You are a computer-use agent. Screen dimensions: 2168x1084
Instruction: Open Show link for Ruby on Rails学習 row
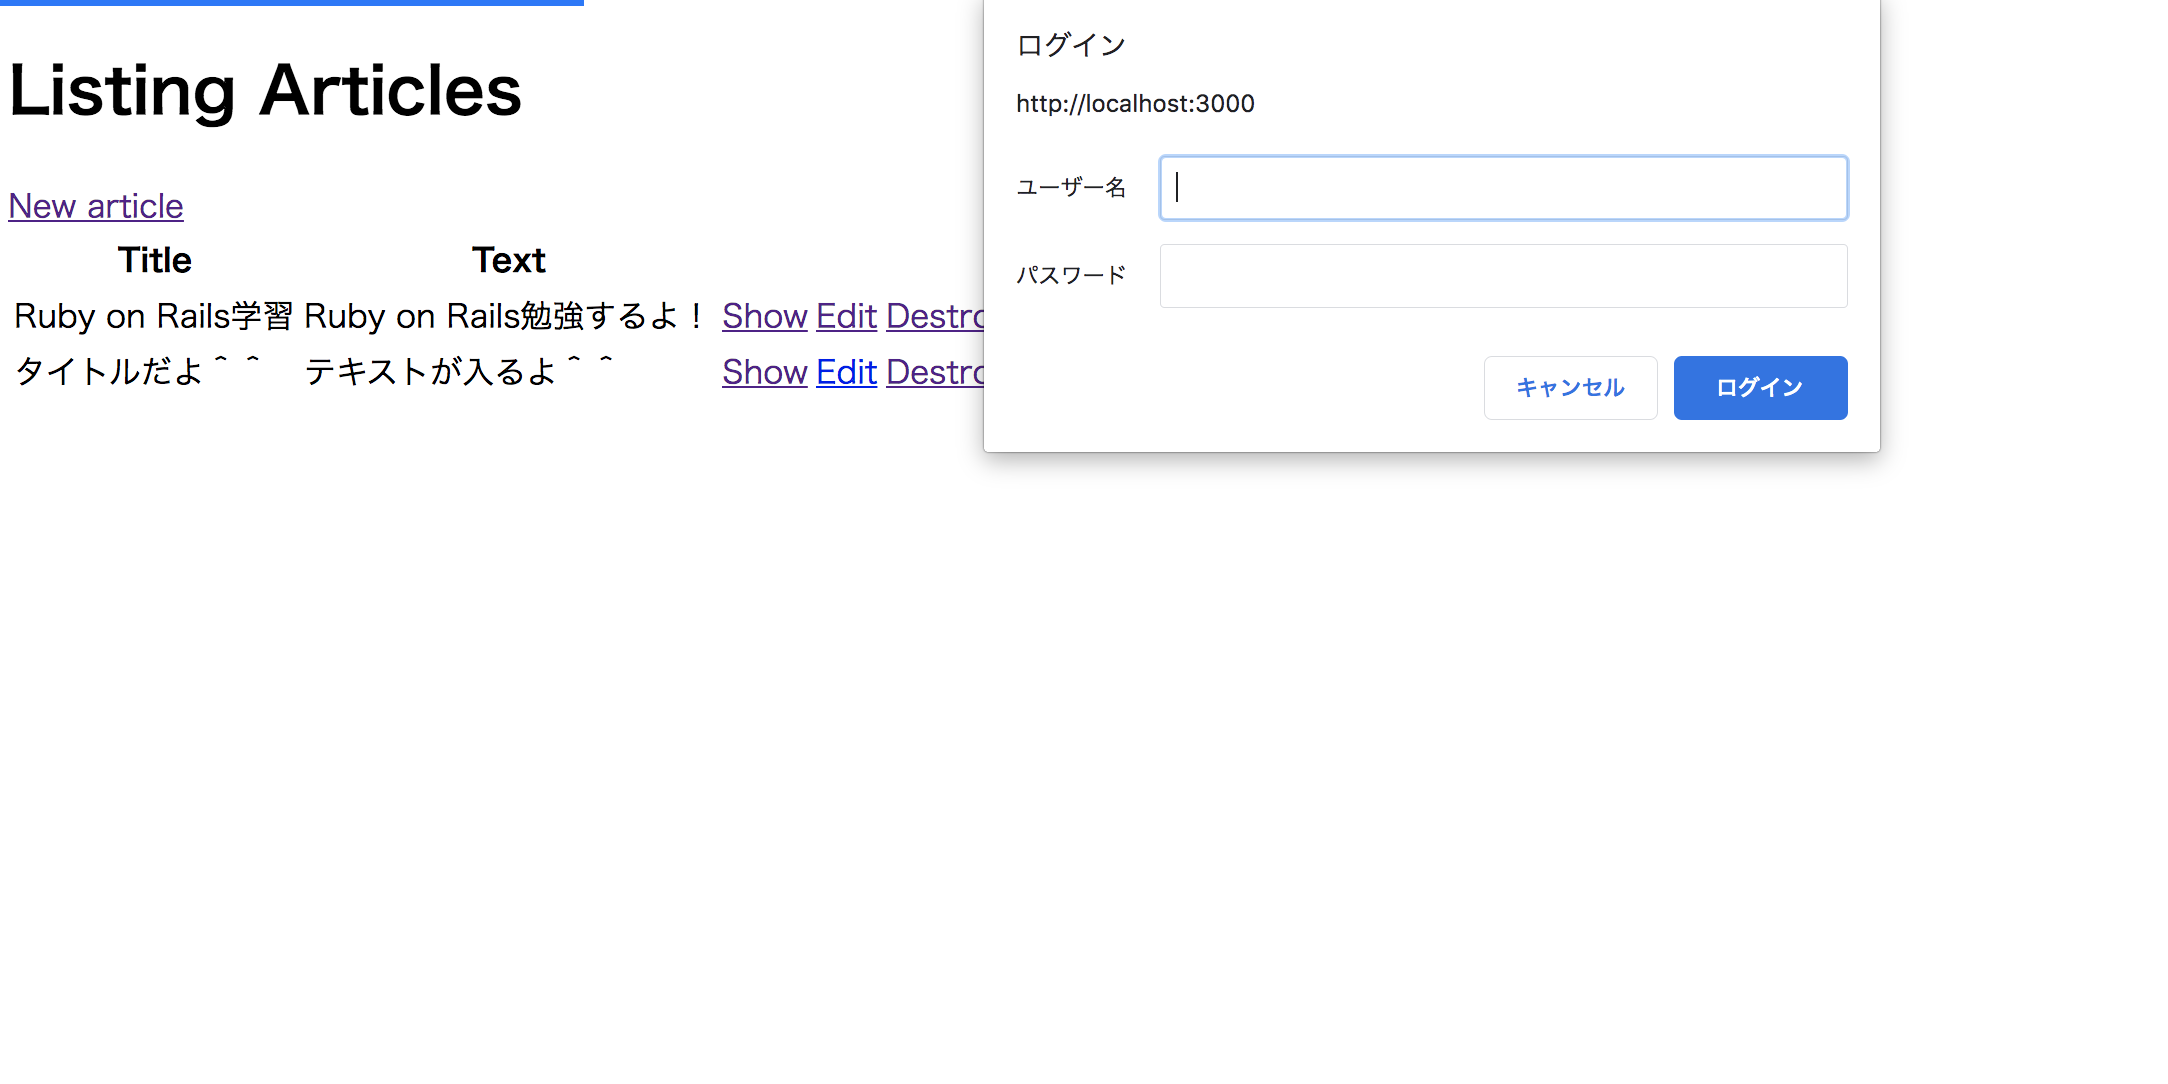[x=764, y=316]
